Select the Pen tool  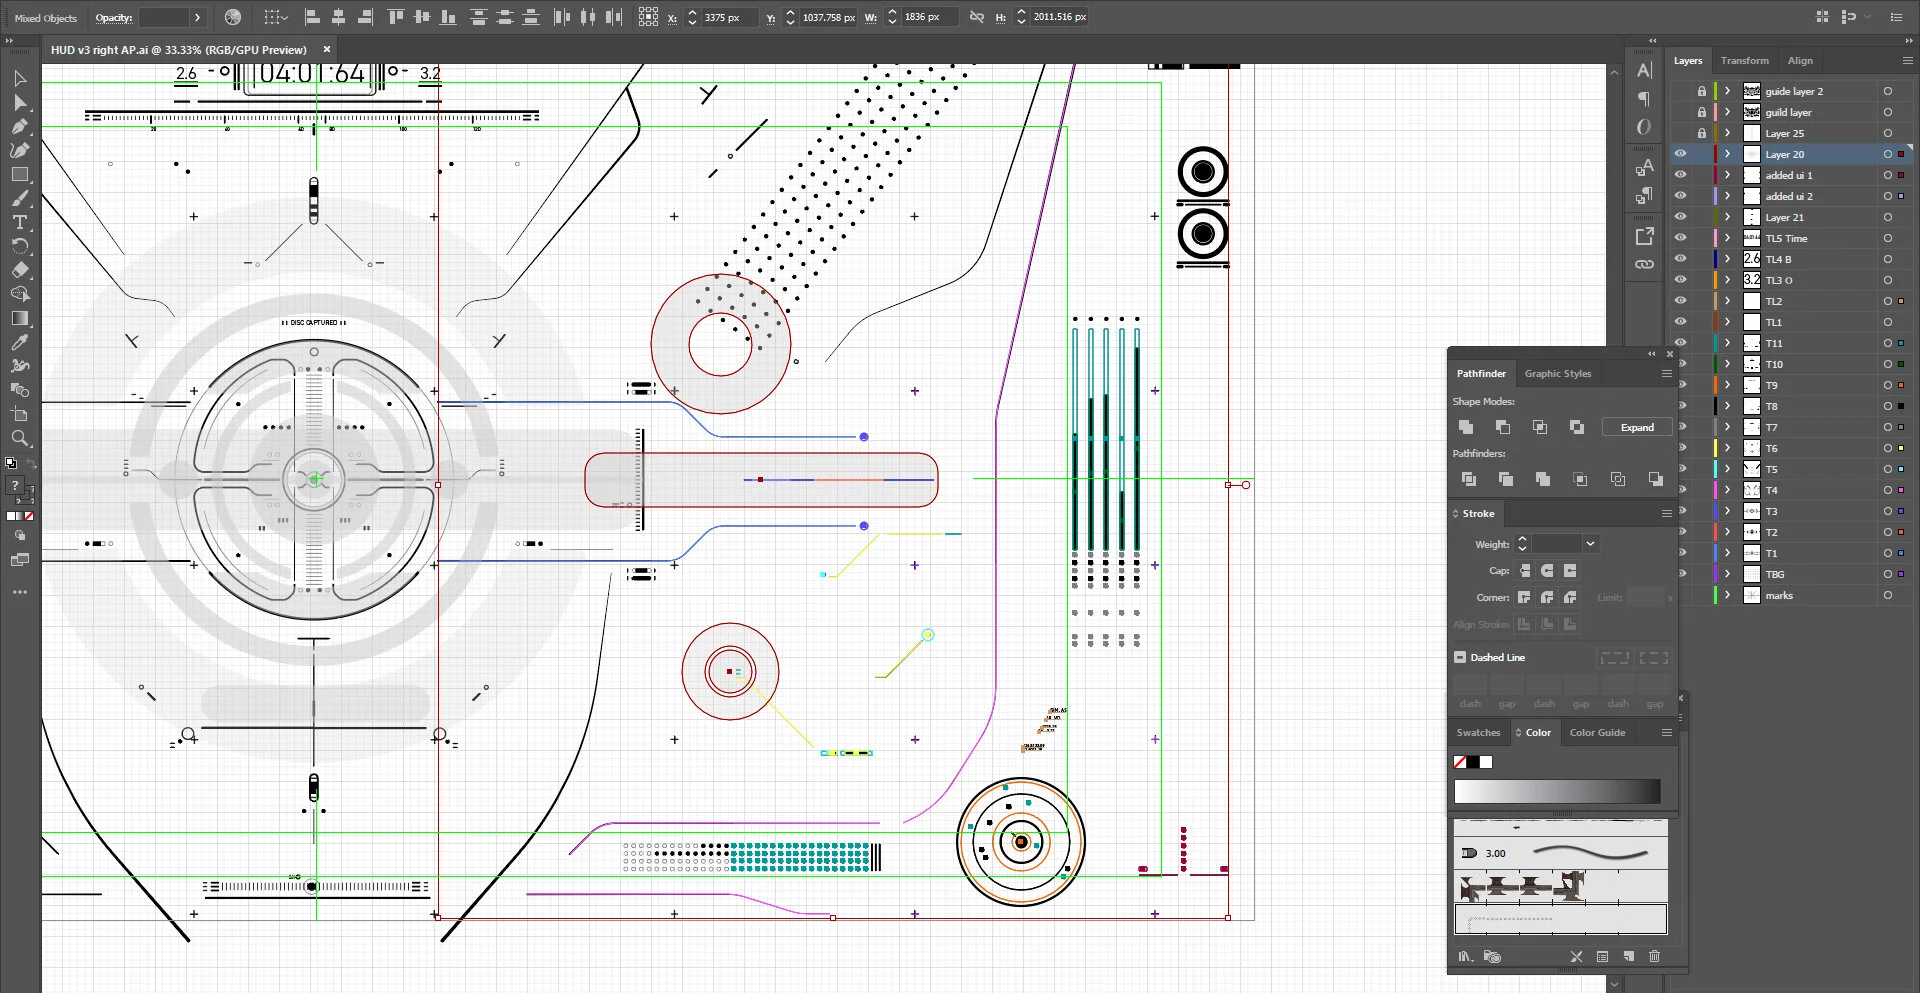20,127
